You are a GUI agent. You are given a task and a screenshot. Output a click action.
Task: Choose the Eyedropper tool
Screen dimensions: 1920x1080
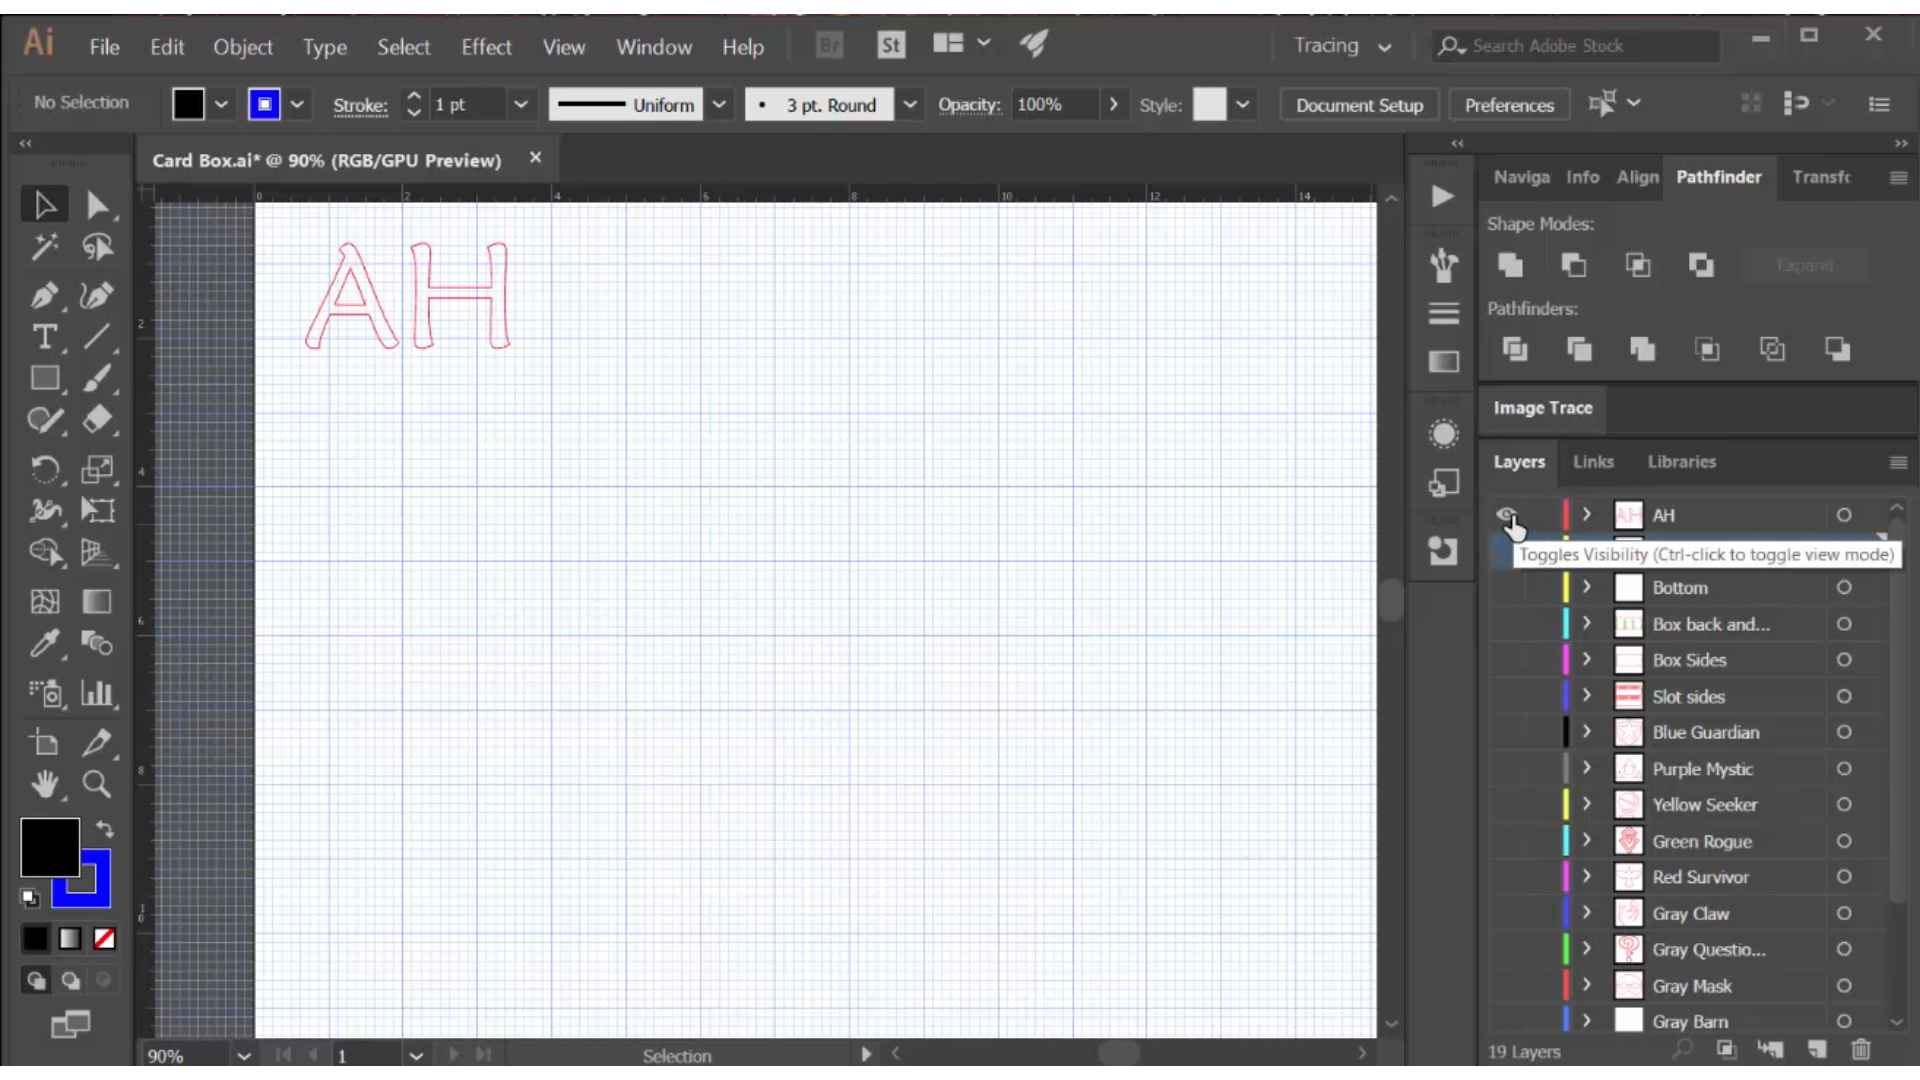click(45, 645)
